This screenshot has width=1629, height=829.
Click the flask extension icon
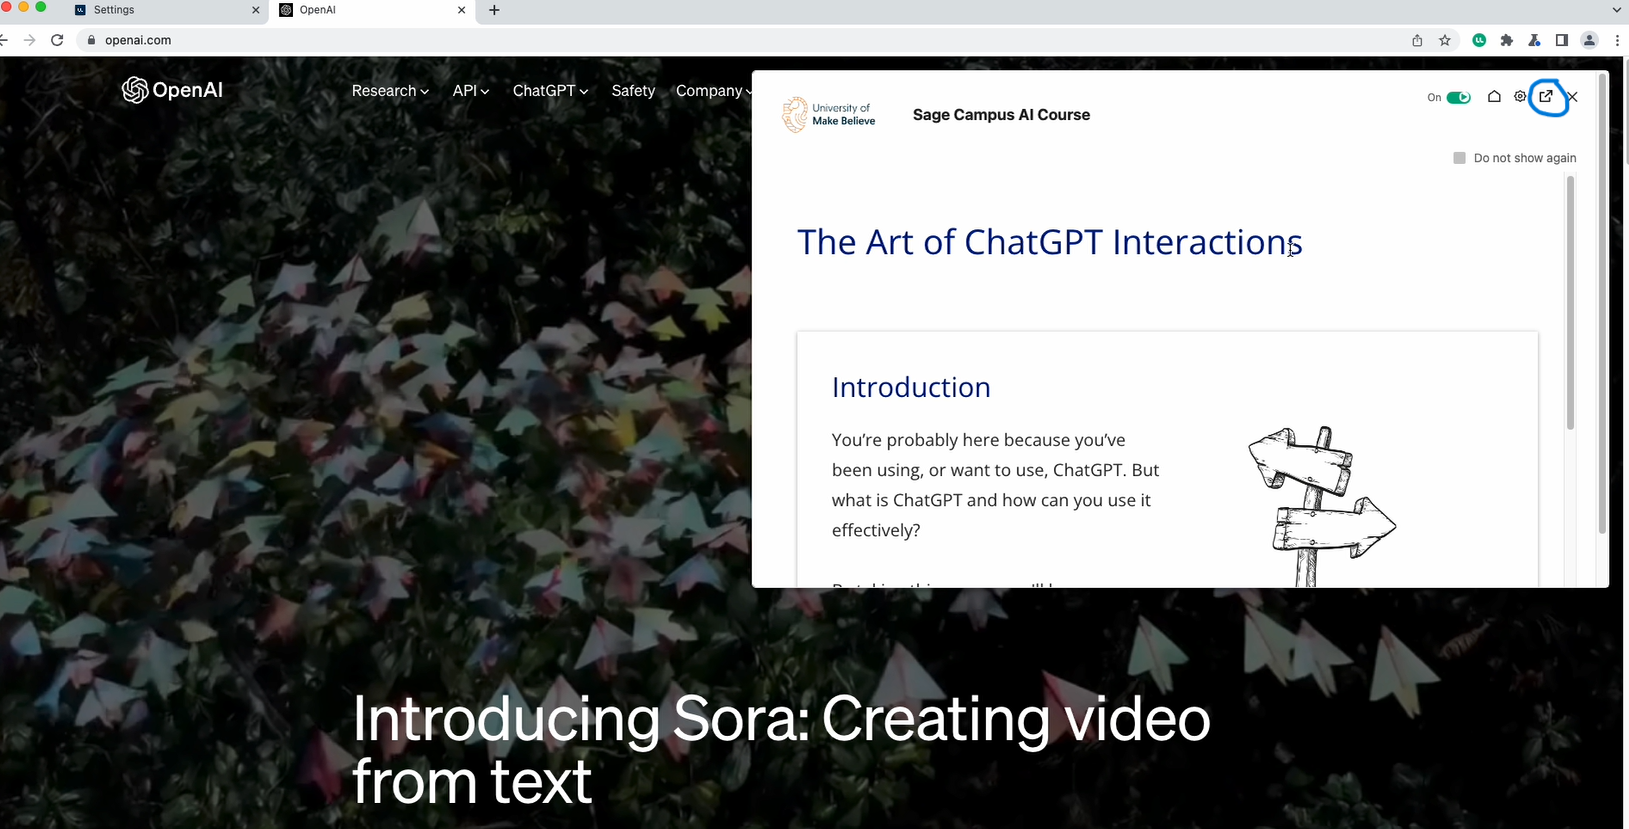tap(1534, 40)
